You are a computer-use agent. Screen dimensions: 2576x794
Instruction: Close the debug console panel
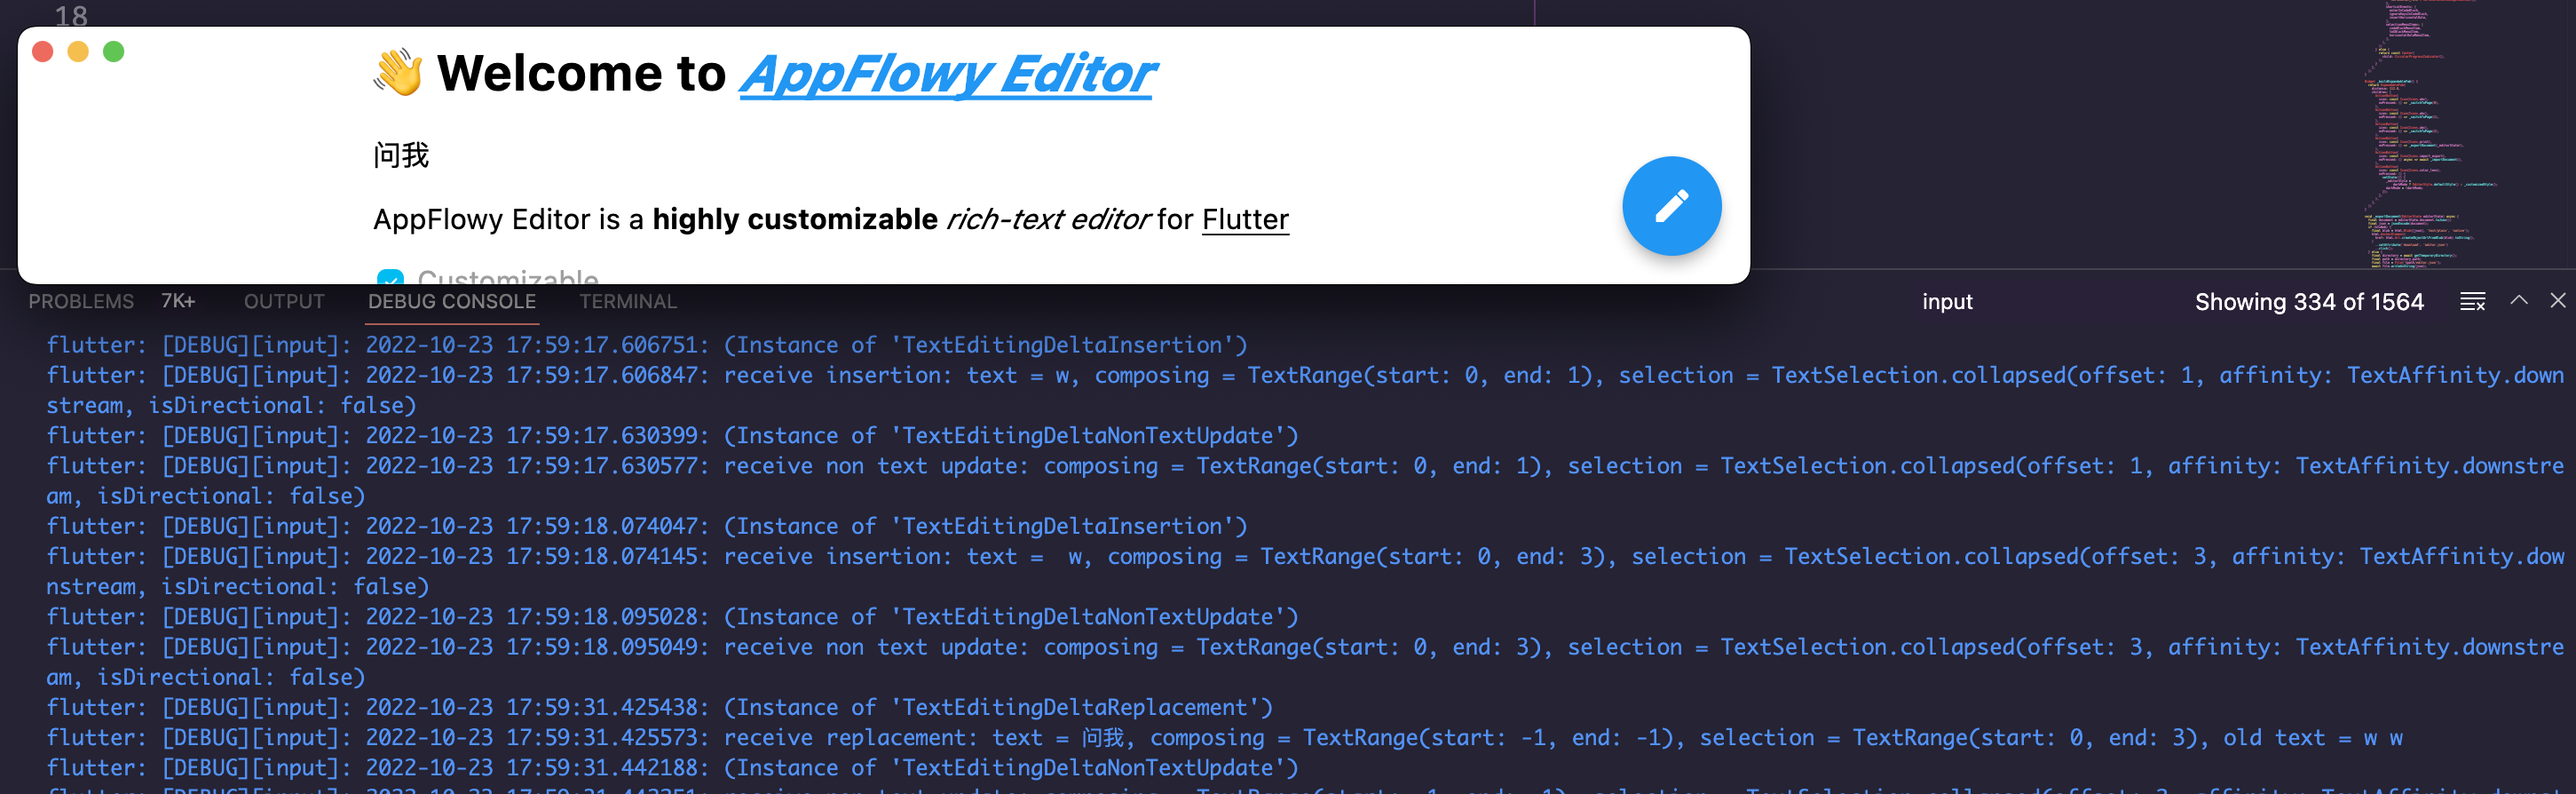[2558, 300]
